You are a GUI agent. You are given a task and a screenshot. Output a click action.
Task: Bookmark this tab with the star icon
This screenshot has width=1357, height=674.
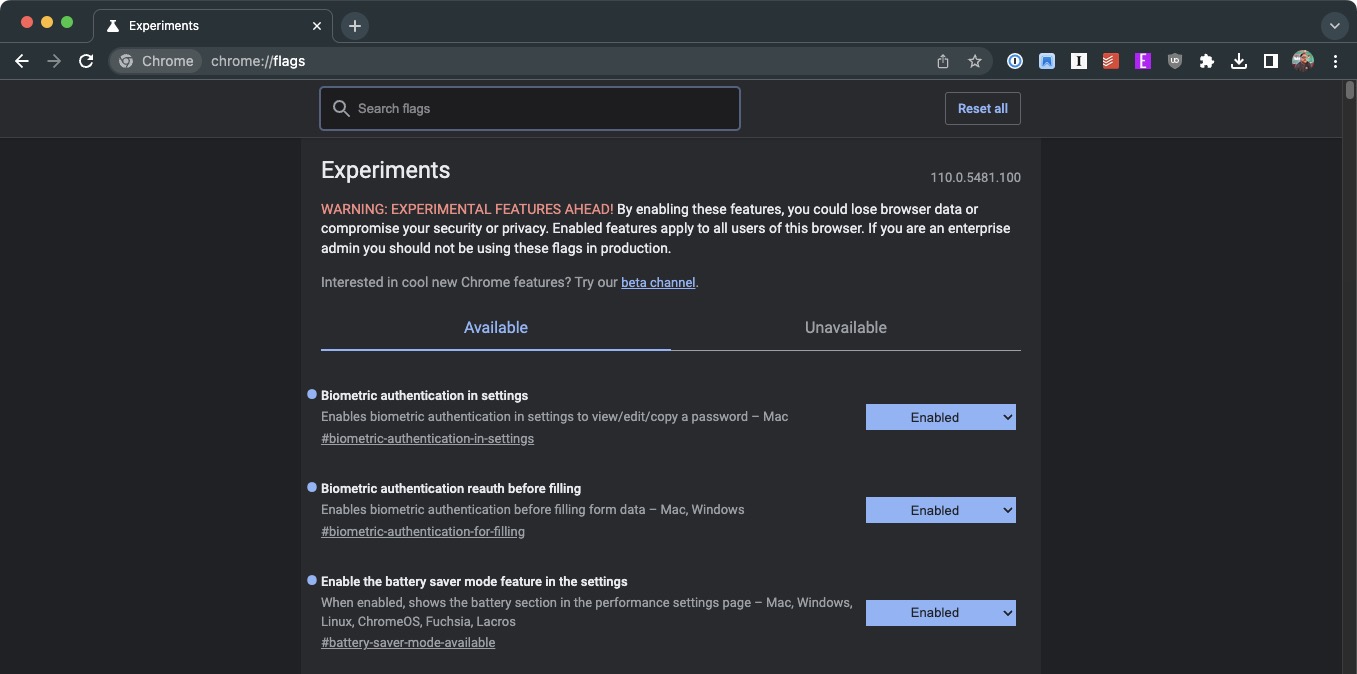coord(975,61)
